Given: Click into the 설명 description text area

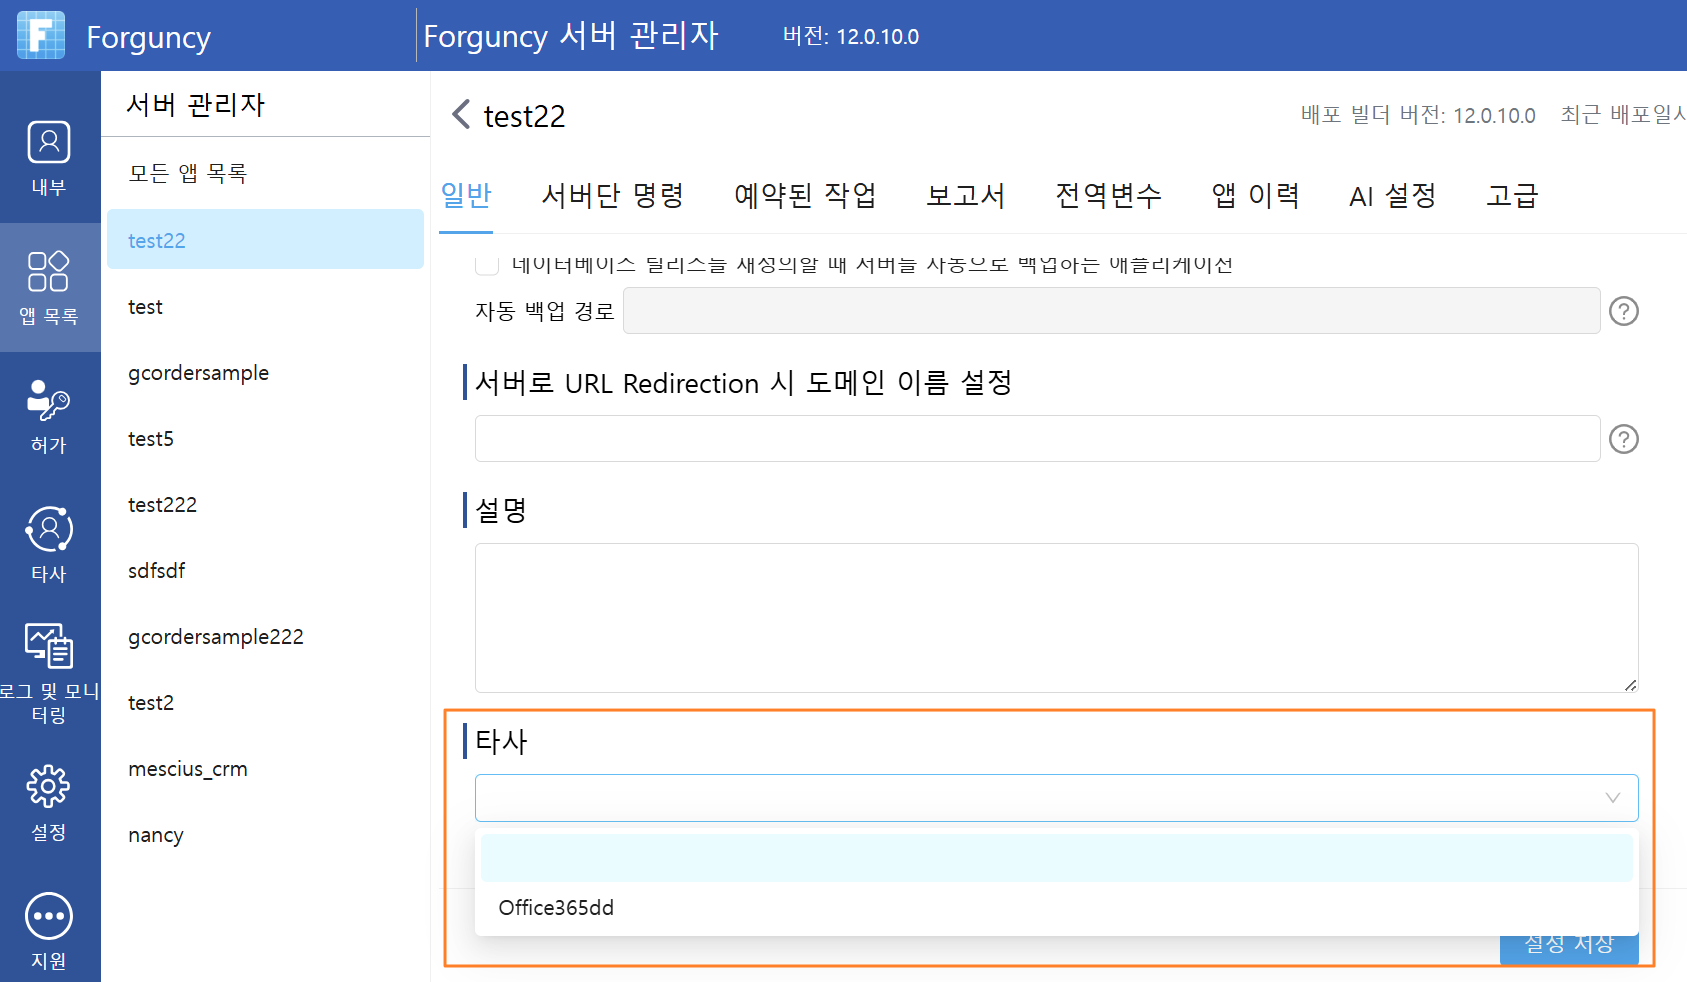Looking at the screenshot, I should pyautogui.click(x=1057, y=618).
